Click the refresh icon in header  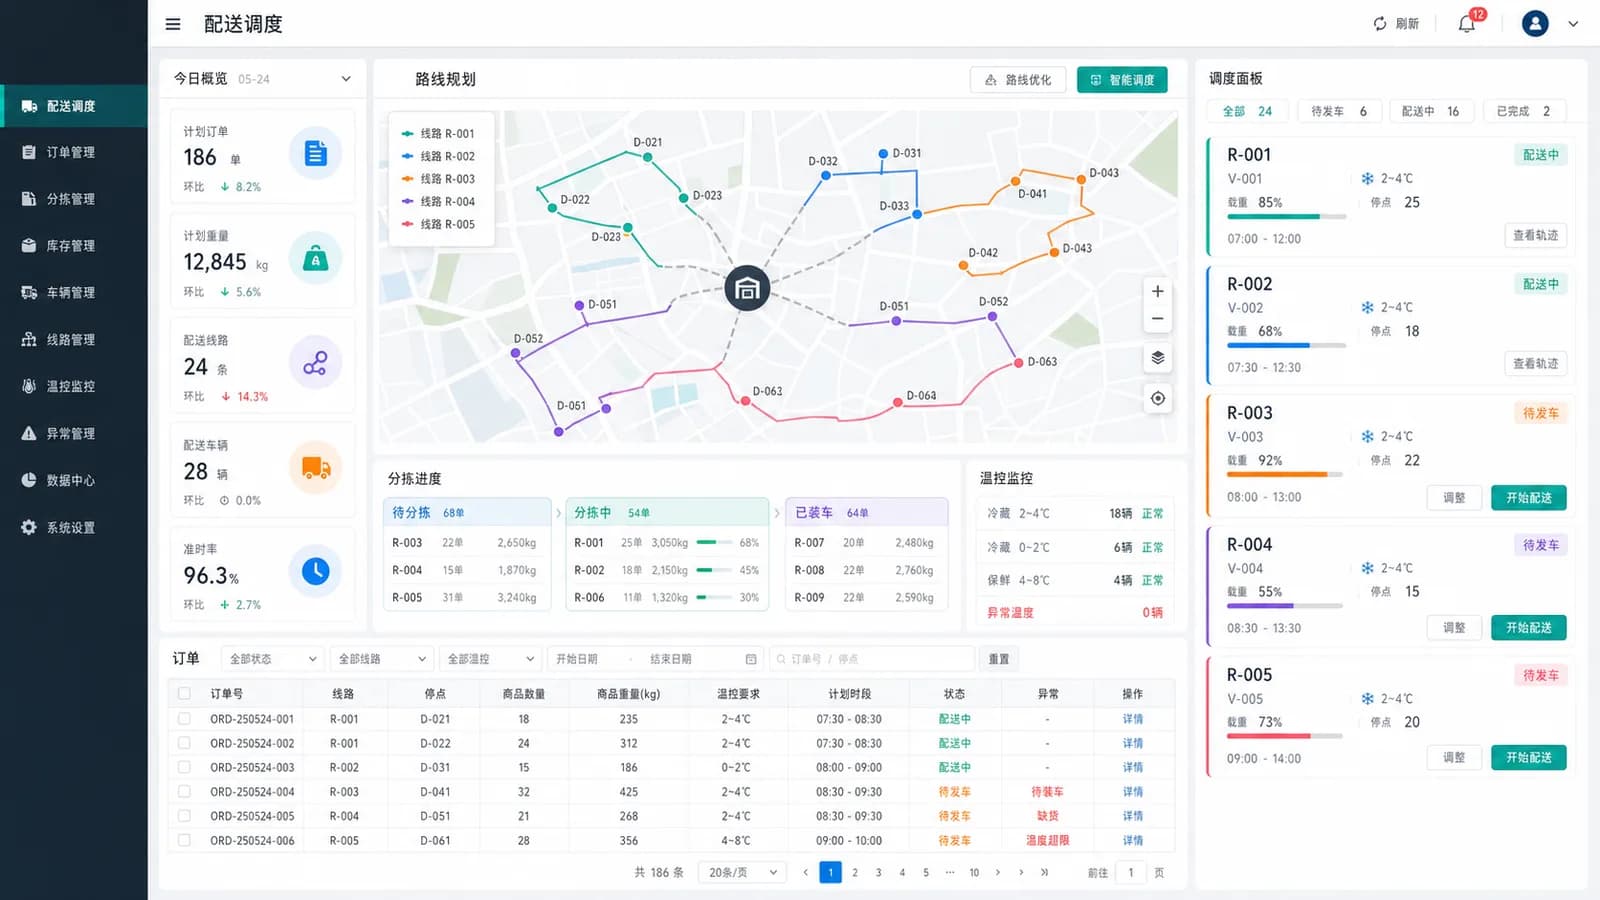pyautogui.click(x=1380, y=24)
